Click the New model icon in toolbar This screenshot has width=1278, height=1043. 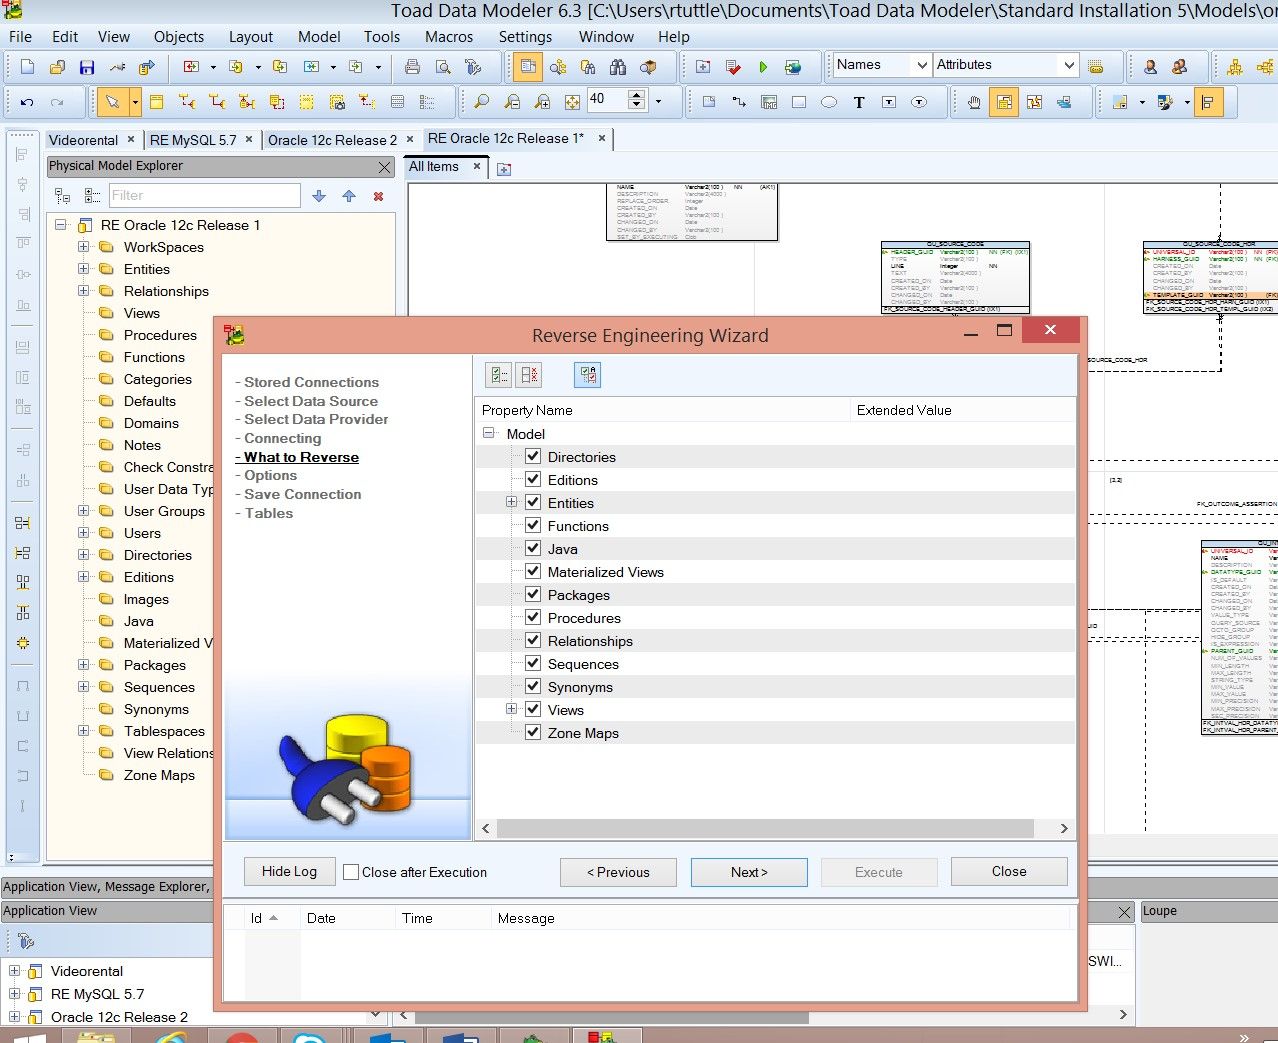tap(27, 67)
